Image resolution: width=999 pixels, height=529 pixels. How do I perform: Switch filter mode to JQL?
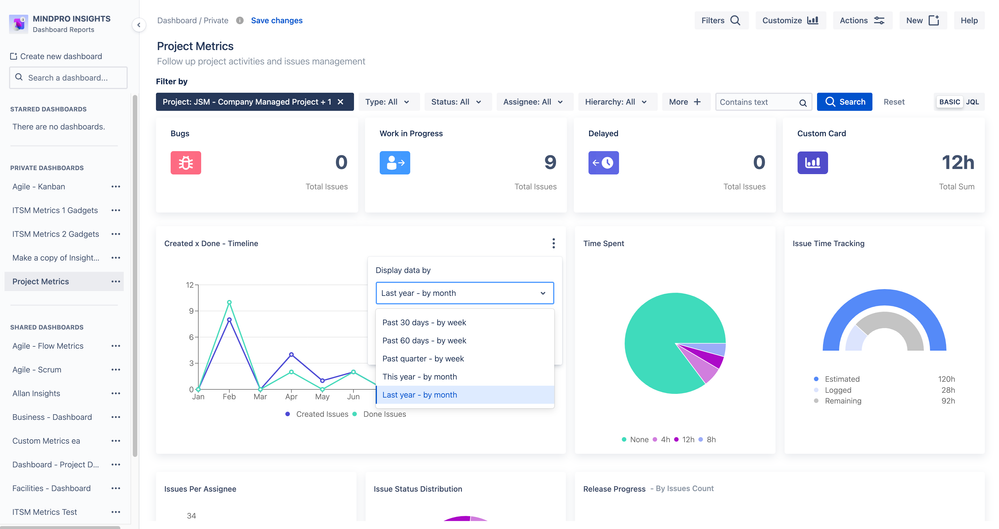pos(972,102)
